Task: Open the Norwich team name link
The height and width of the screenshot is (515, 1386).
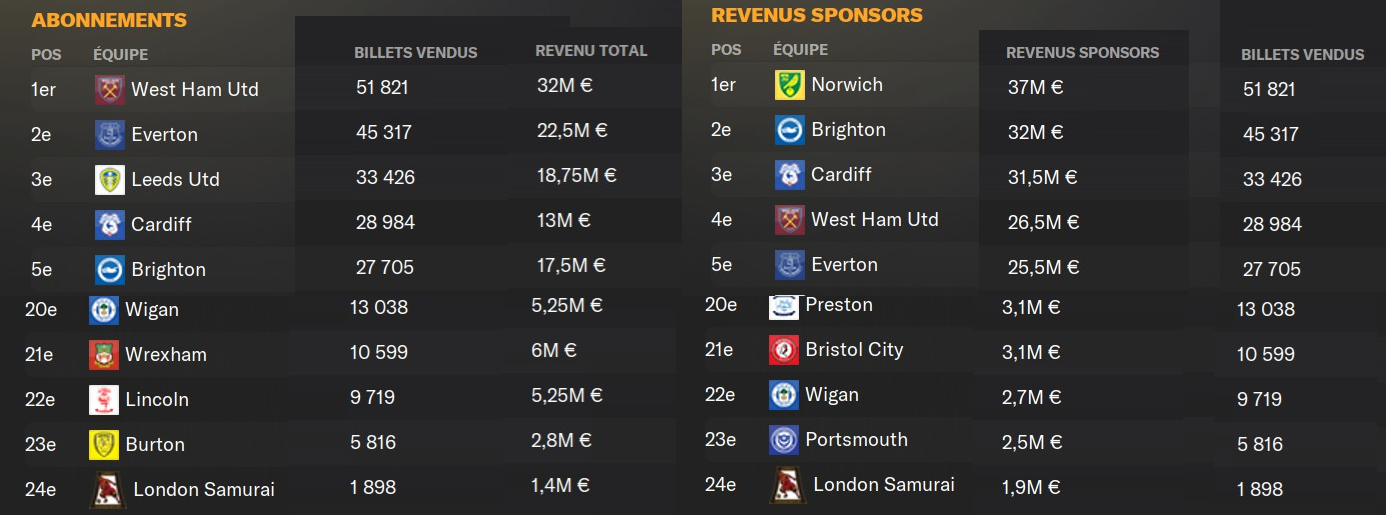Action: (847, 85)
